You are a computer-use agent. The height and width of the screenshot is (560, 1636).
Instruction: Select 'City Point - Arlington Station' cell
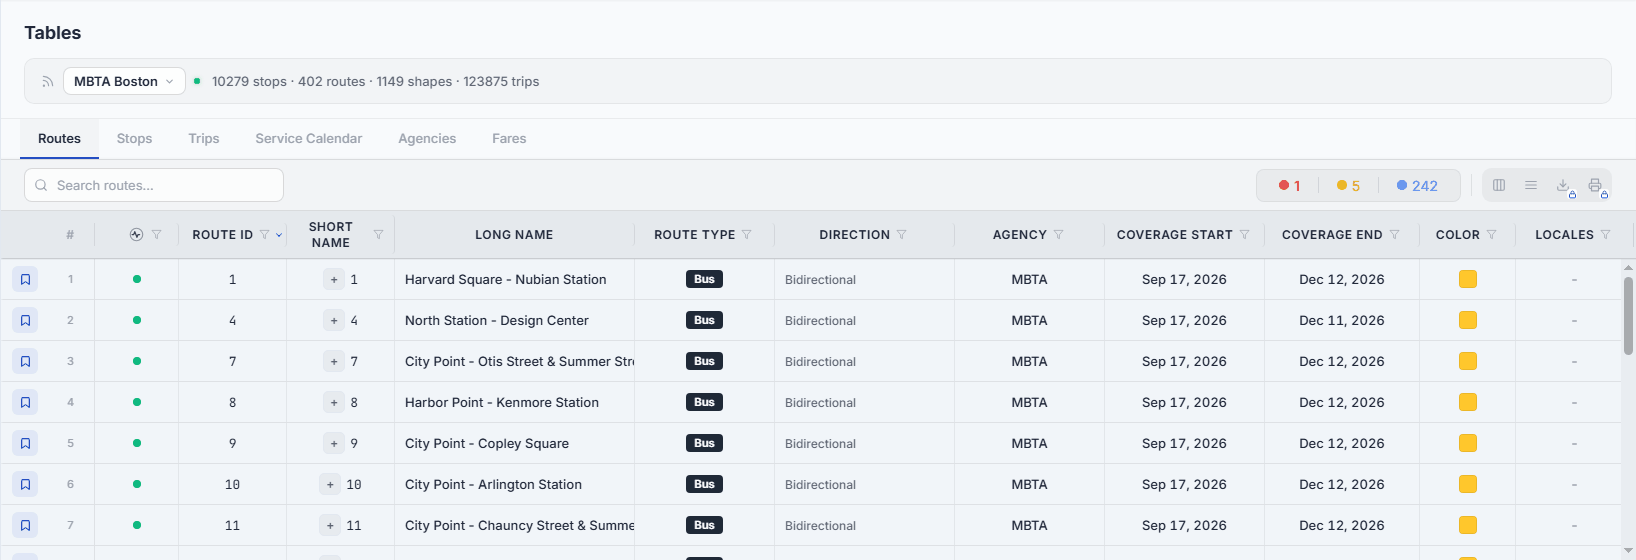[x=514, y=484]
